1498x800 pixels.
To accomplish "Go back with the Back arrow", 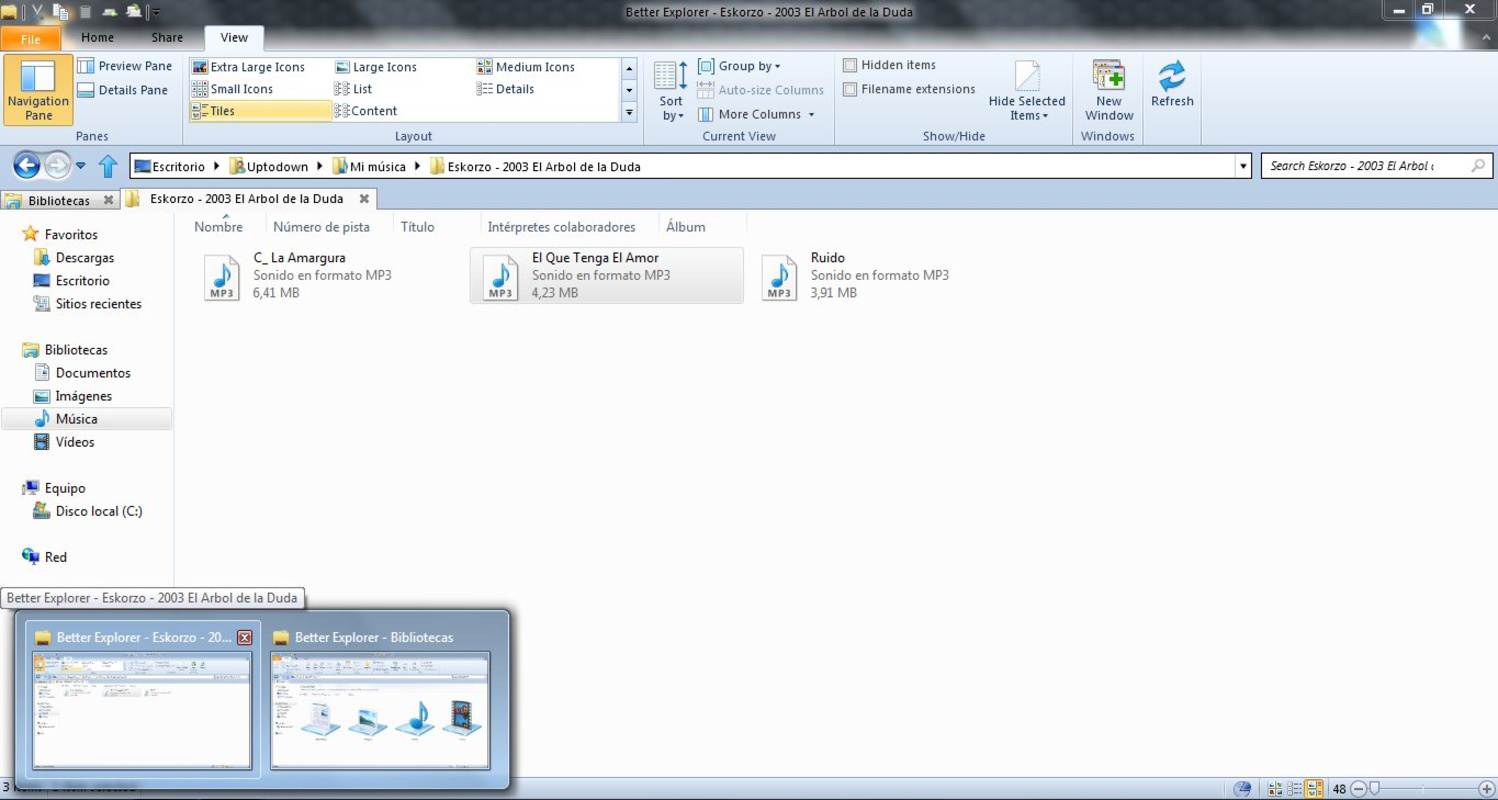I will (27, 165).
